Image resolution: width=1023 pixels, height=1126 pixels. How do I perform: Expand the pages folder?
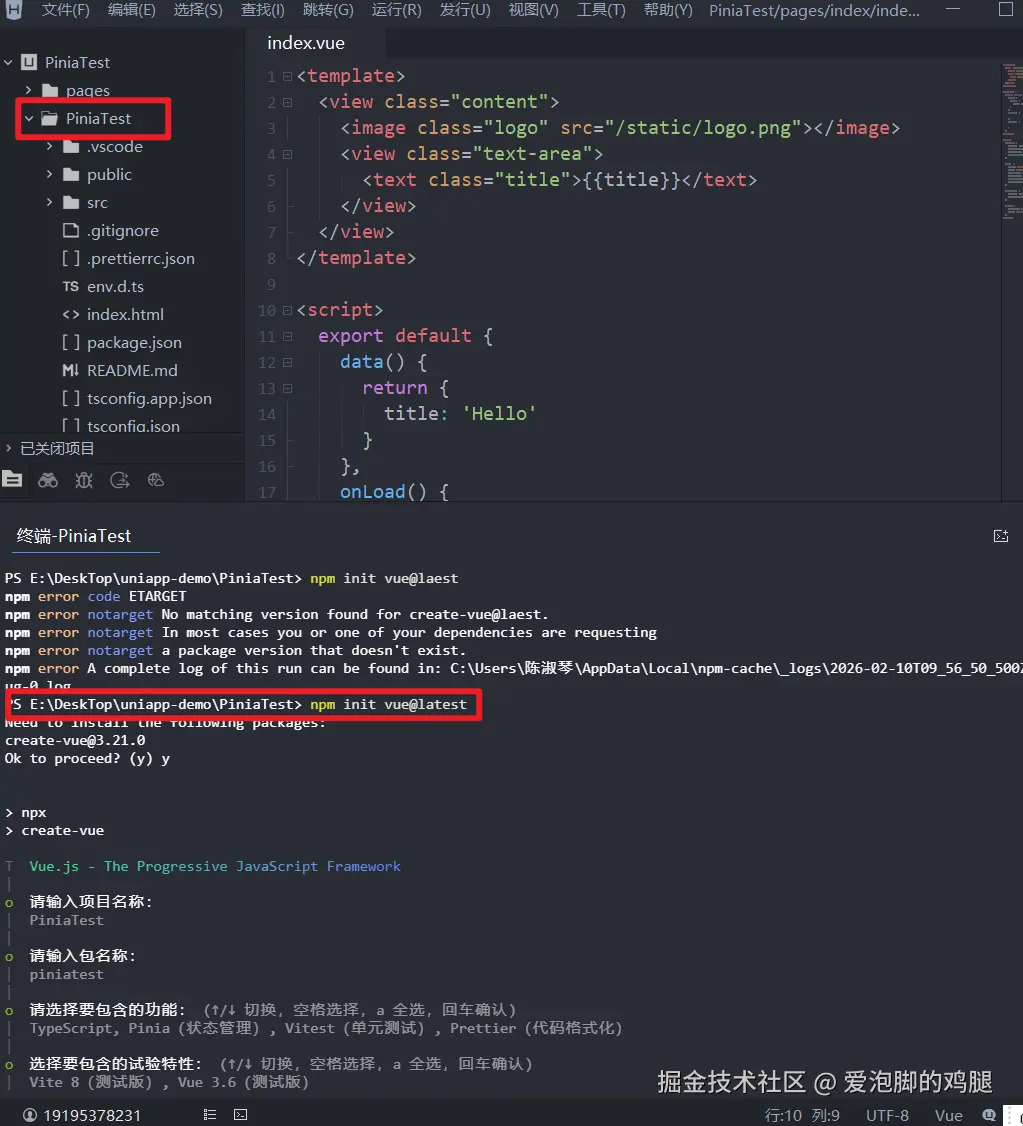[28, 90]
